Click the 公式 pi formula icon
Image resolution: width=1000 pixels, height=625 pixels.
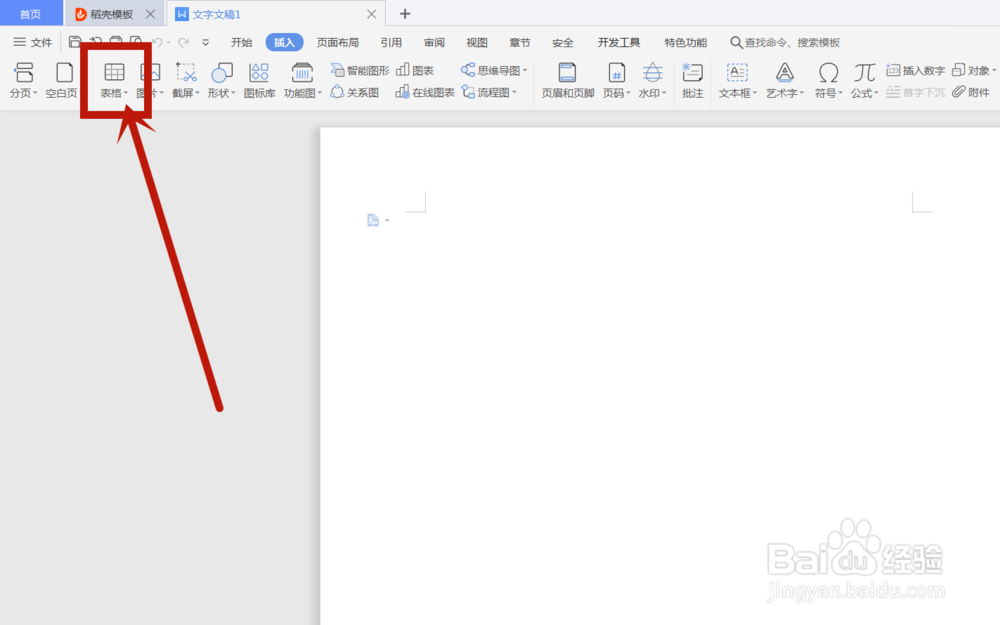click(865, 72)
